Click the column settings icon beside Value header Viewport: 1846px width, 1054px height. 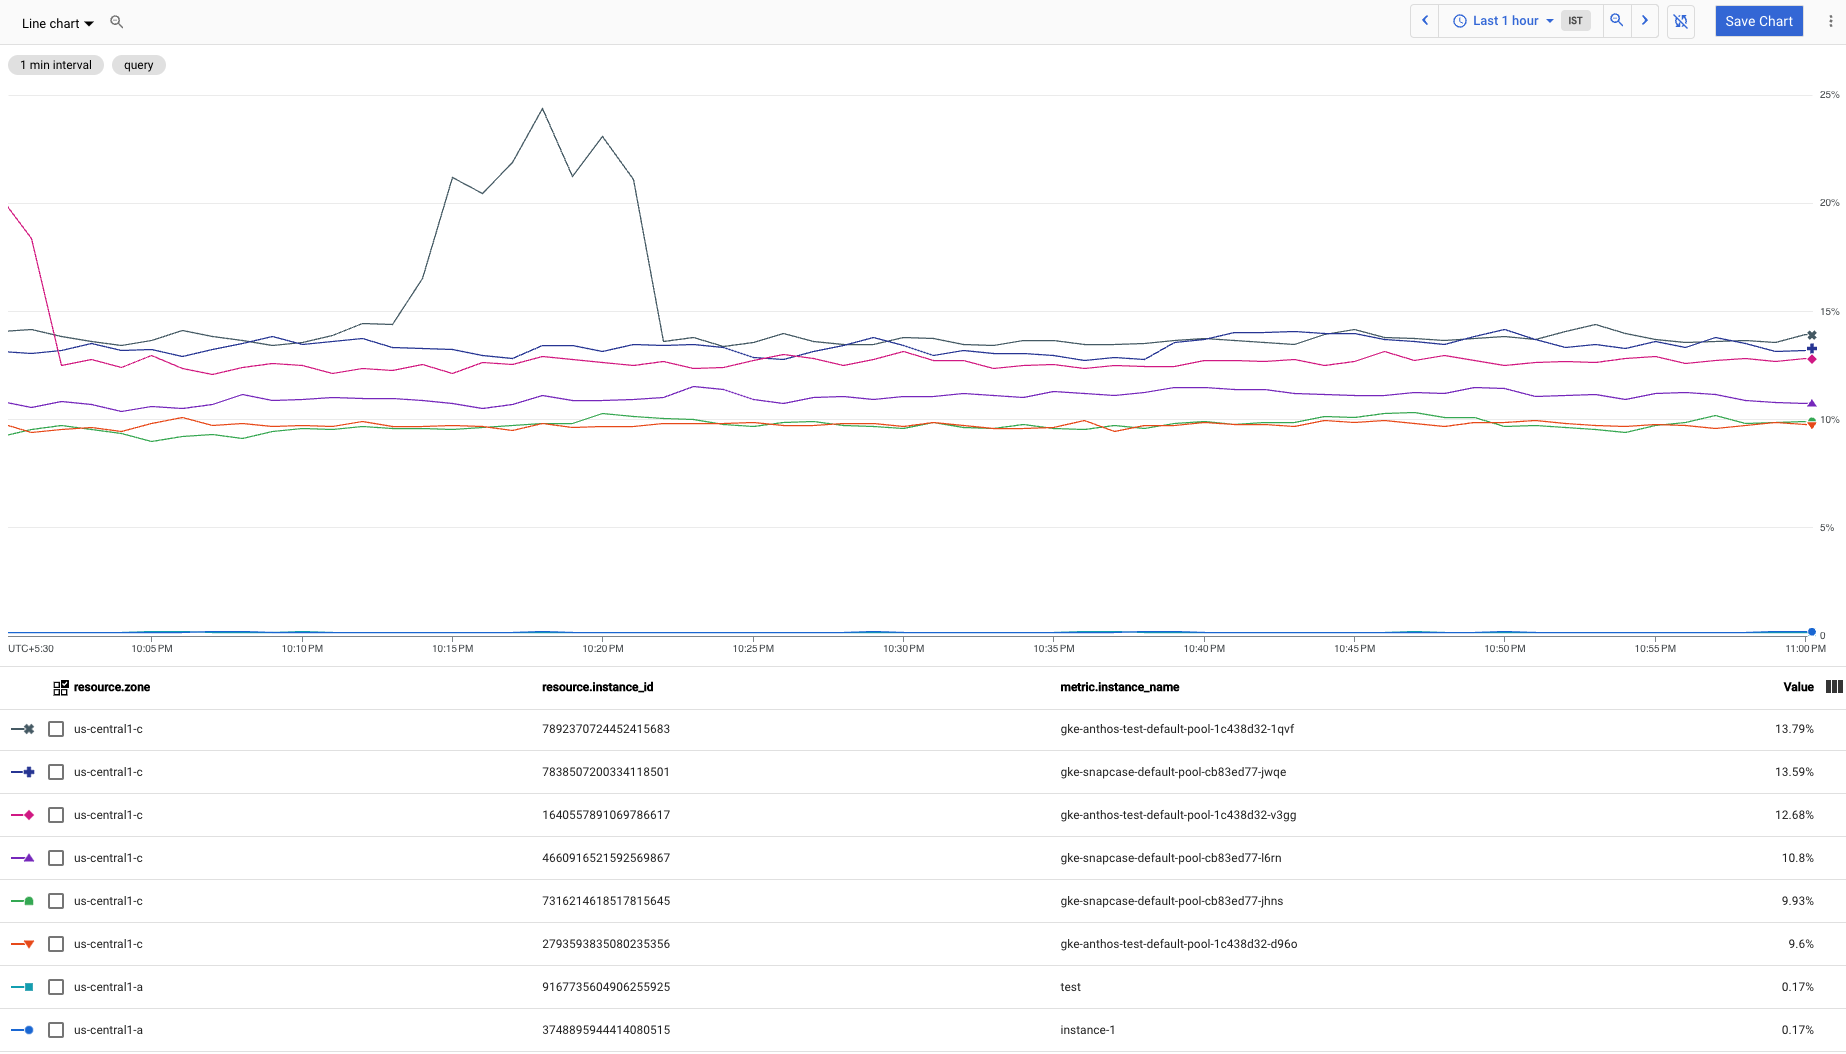click(1833, 687)
